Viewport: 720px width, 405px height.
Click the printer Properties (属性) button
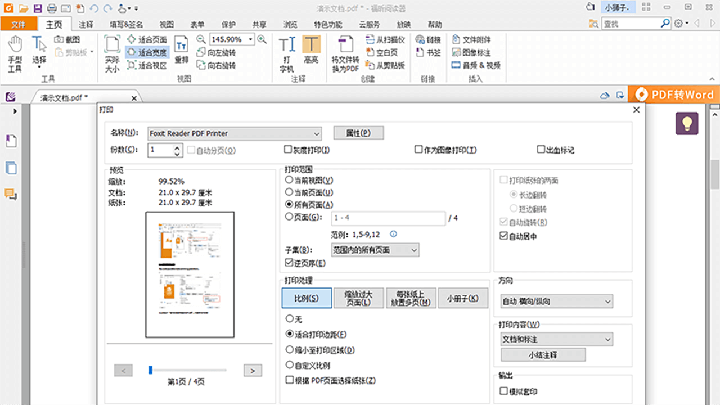[x=359, y=133]
